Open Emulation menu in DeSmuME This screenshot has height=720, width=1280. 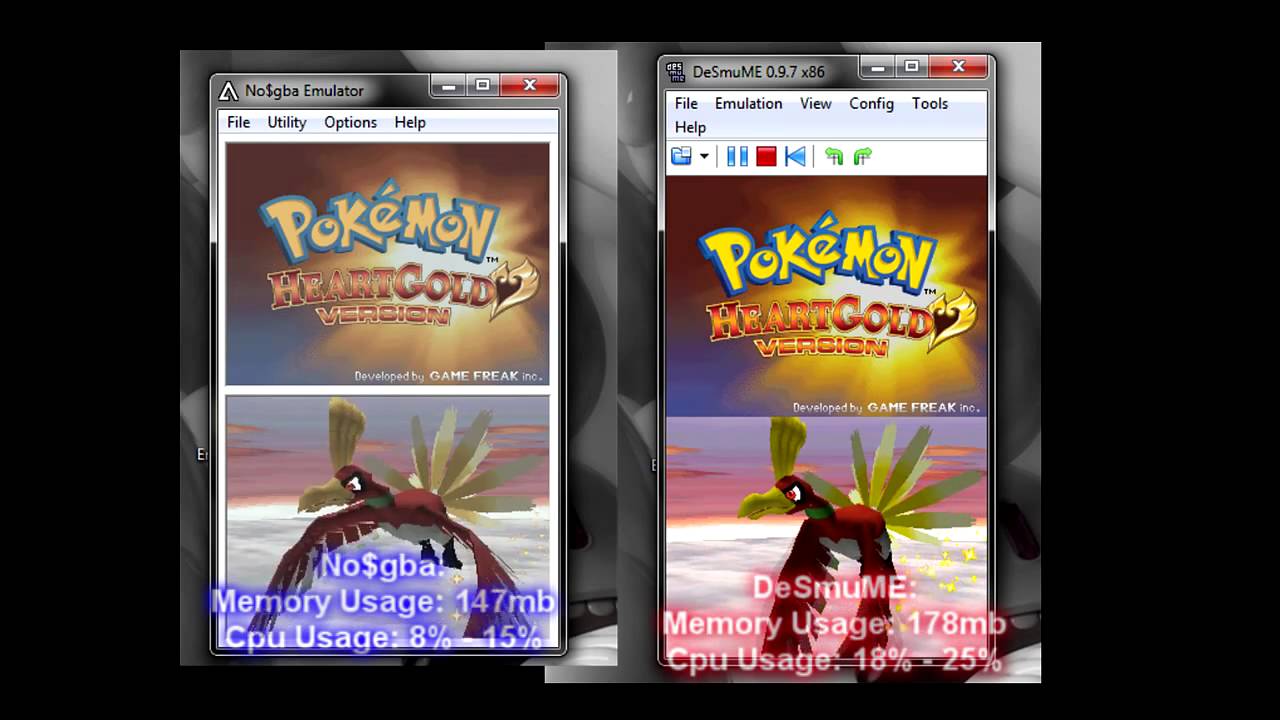click(748, 103)
